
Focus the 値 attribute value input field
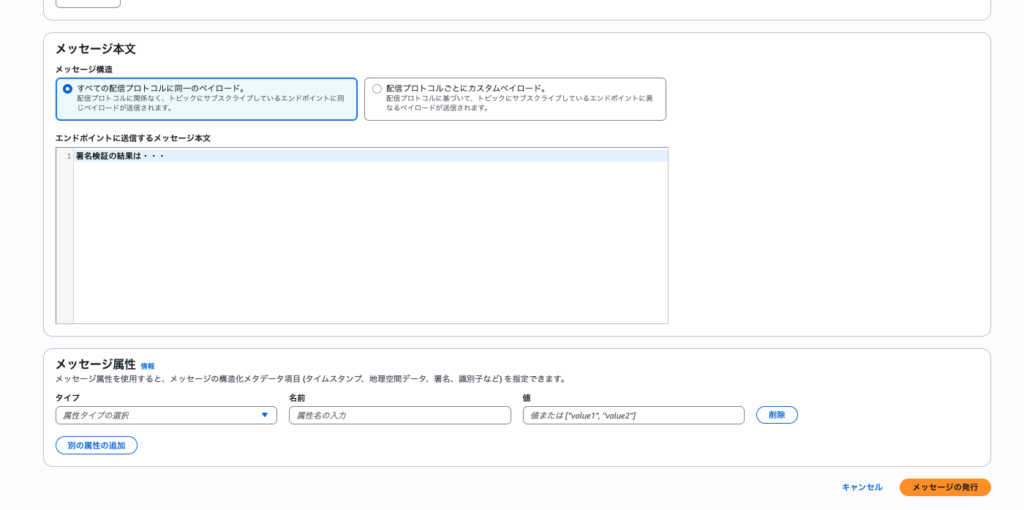click(633, 415)
